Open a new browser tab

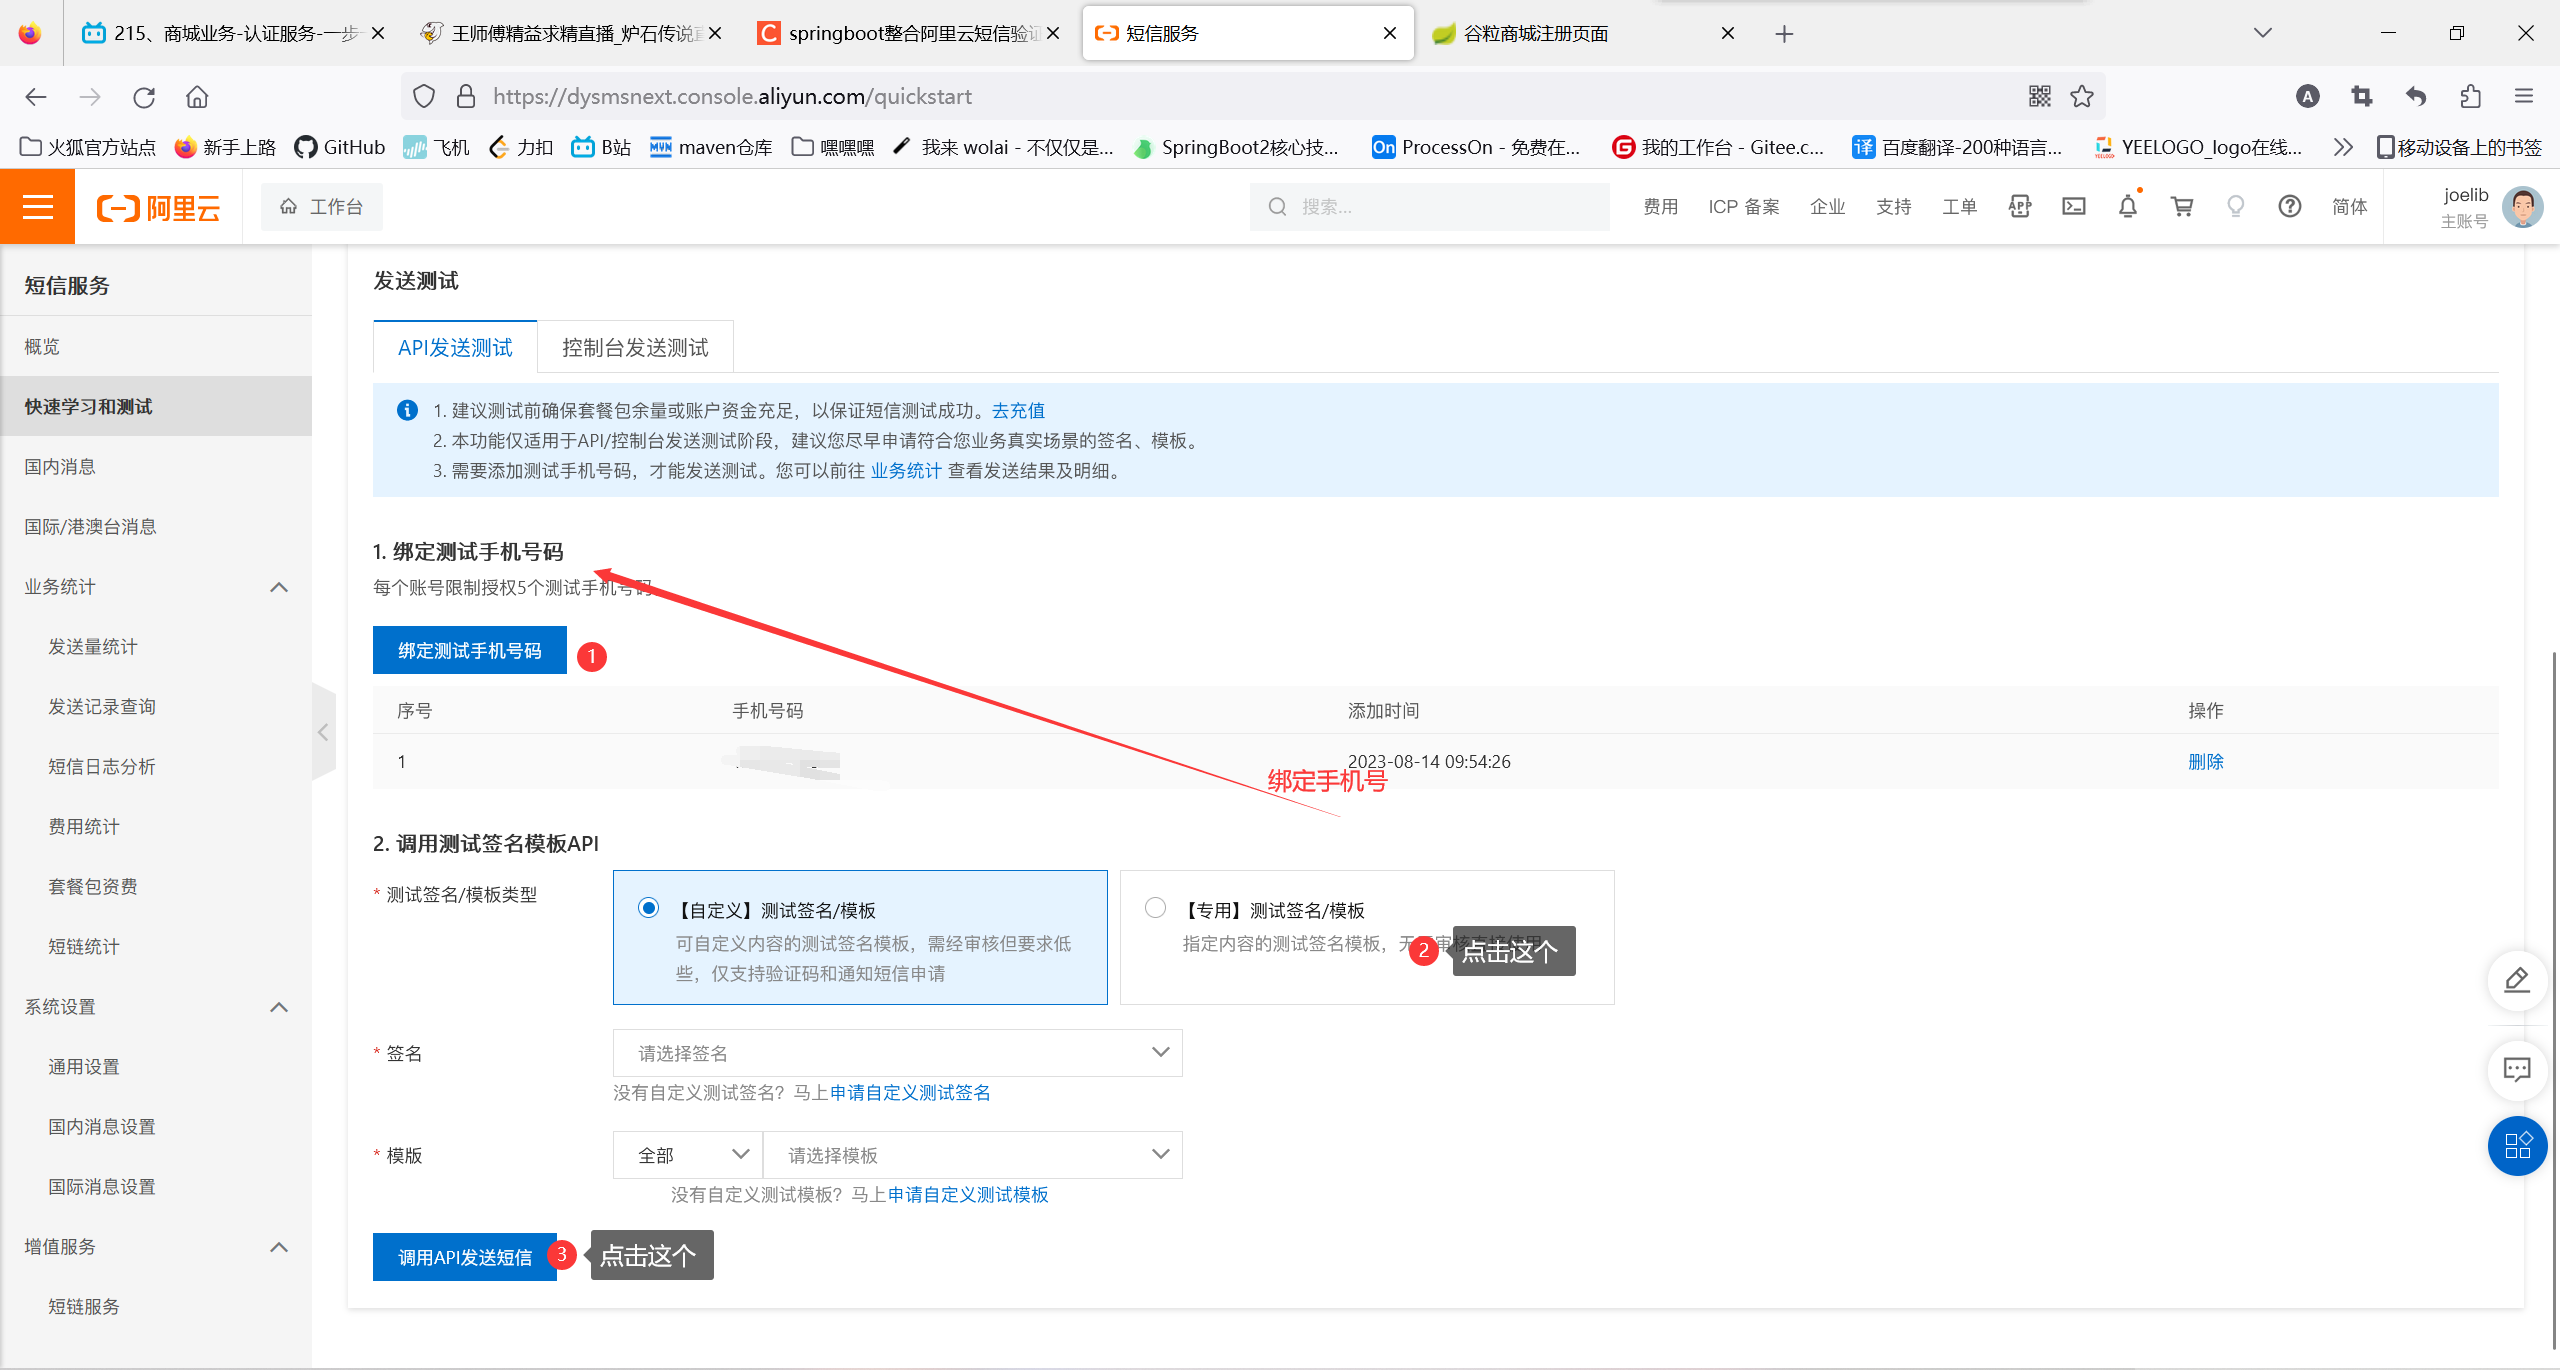[x=1784, y=34]
